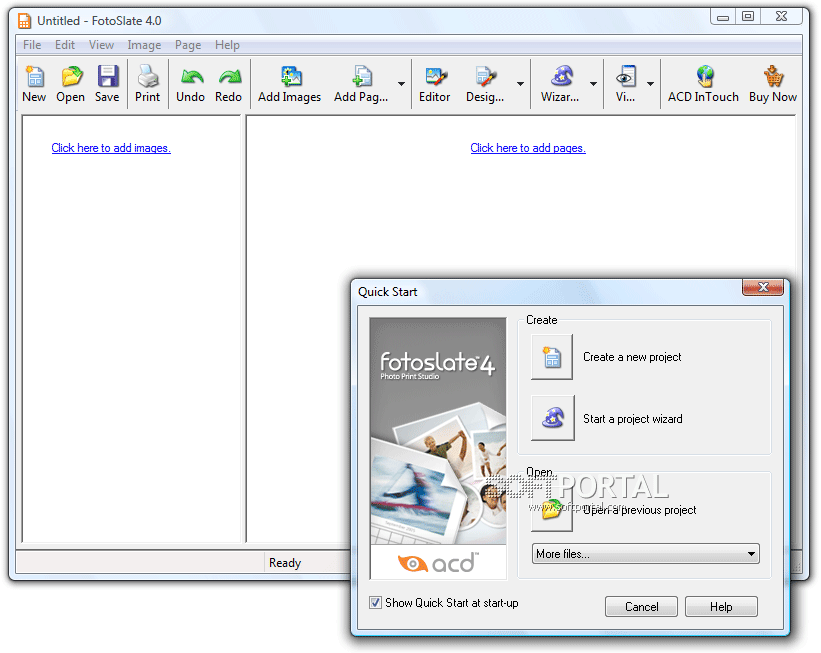This screenshot has width=821, height=653.
Task: Click the Undo arrow icon
Action: tap(191, 77)
